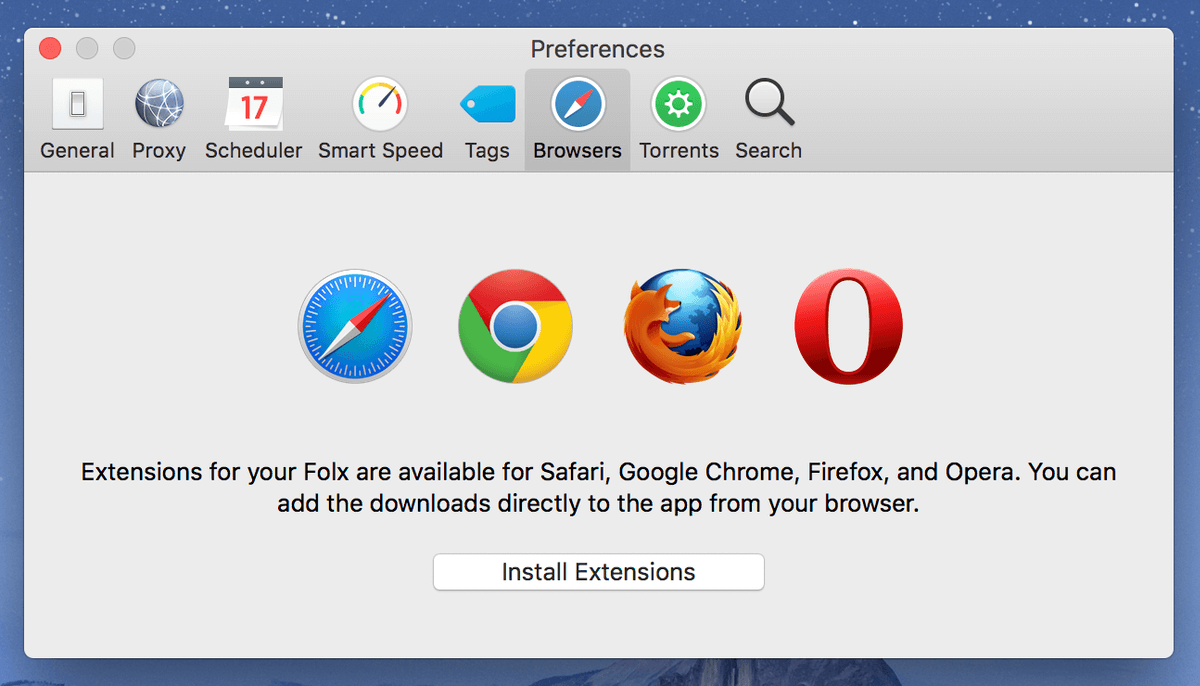Click the Google Chrome browser icon
The height and width of the screenshot is (686, 1200).
click(515, 326)
